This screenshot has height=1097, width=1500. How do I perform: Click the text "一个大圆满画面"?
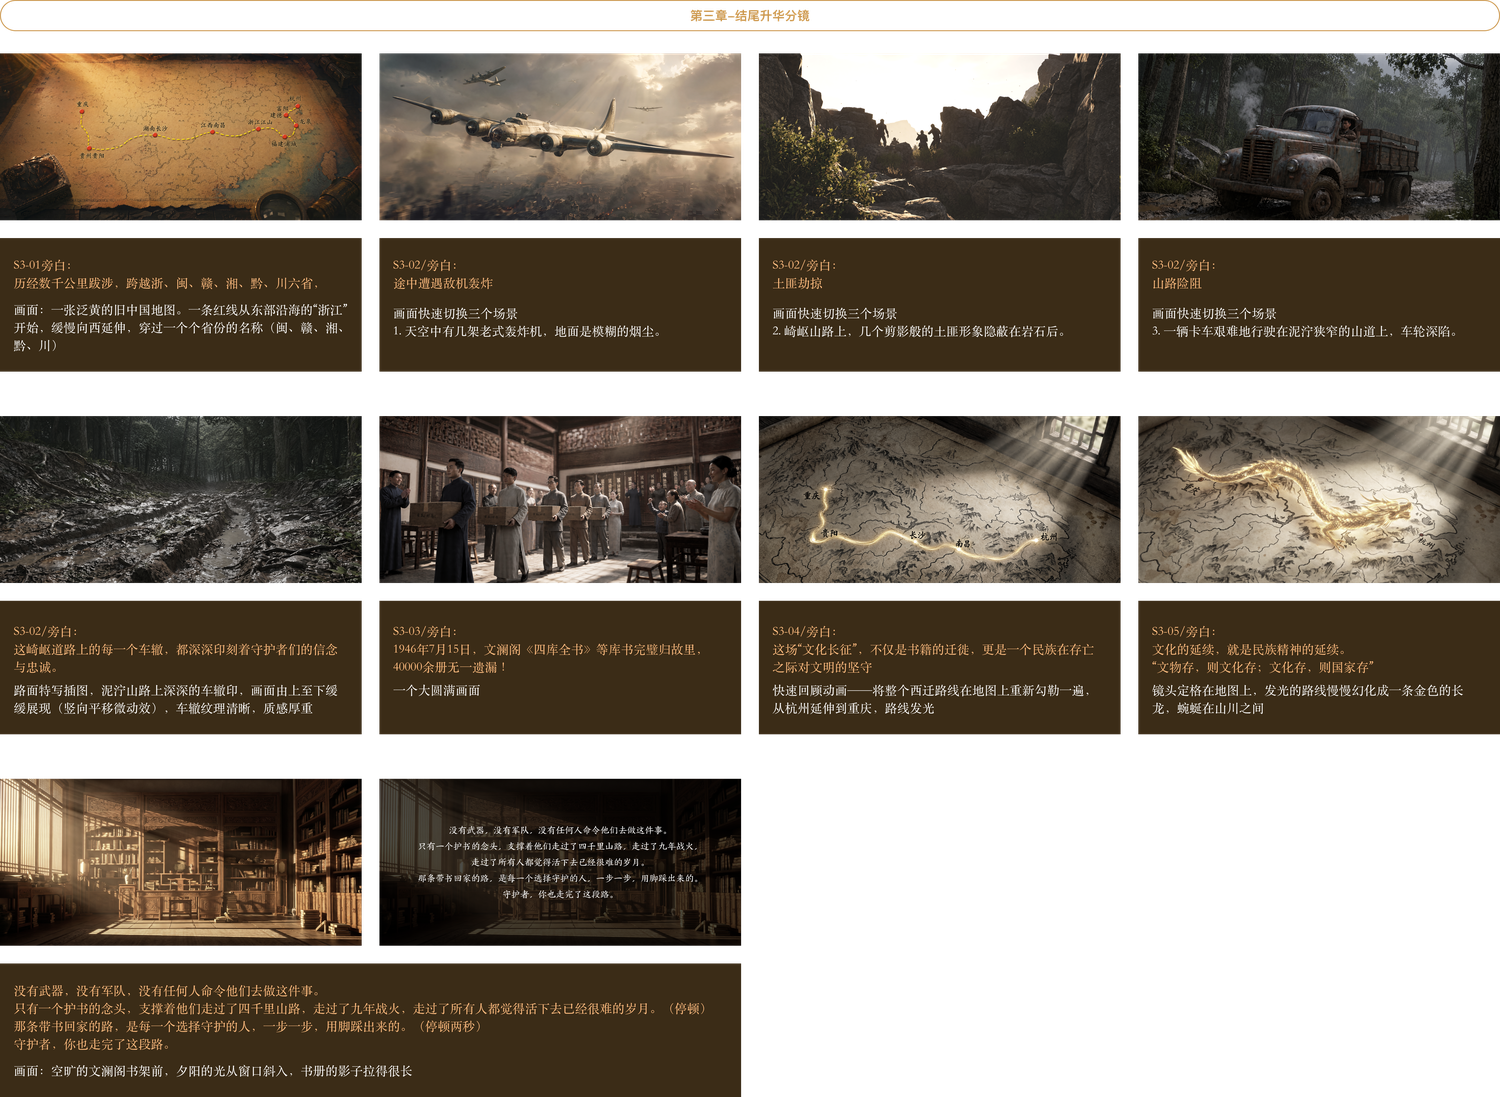point(436,691)
